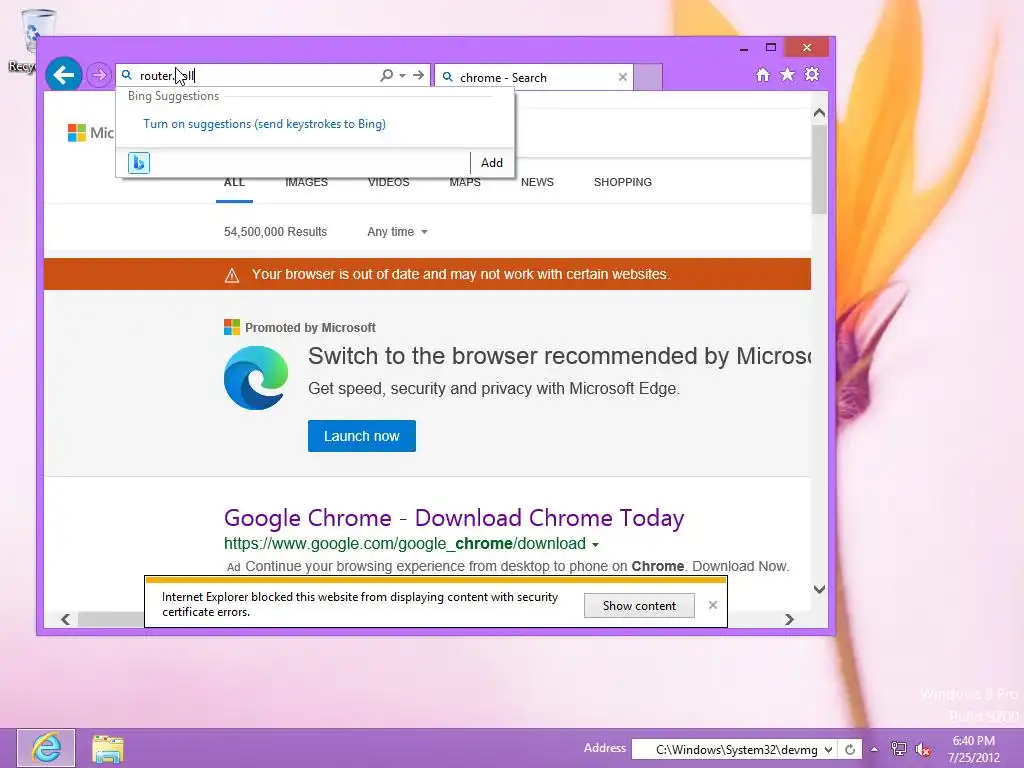Click the horizontal scrollbar right arrow
1024x768 pixels.
pyautogui.click(x=789, y=619)
